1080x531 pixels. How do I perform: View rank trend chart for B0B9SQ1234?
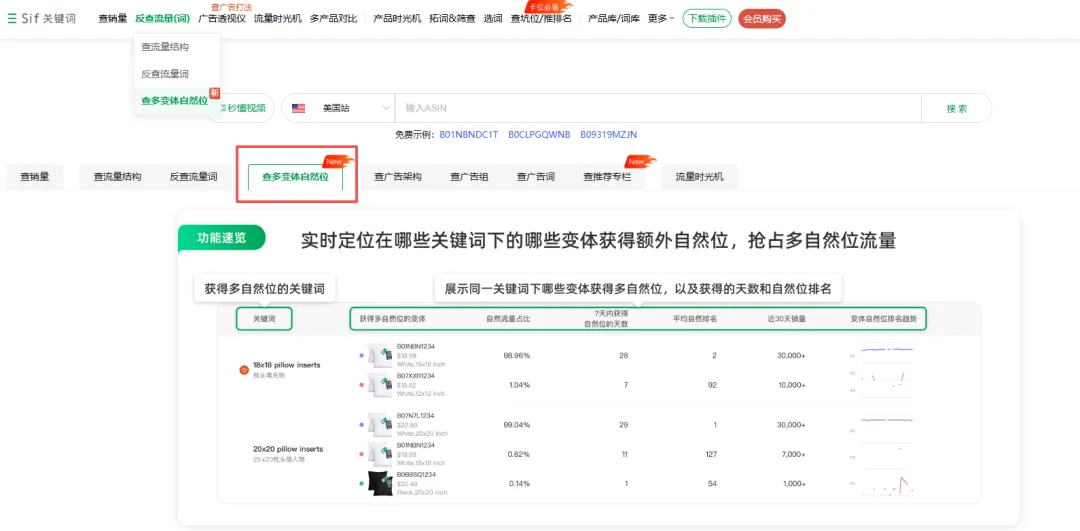click(887, 483)
